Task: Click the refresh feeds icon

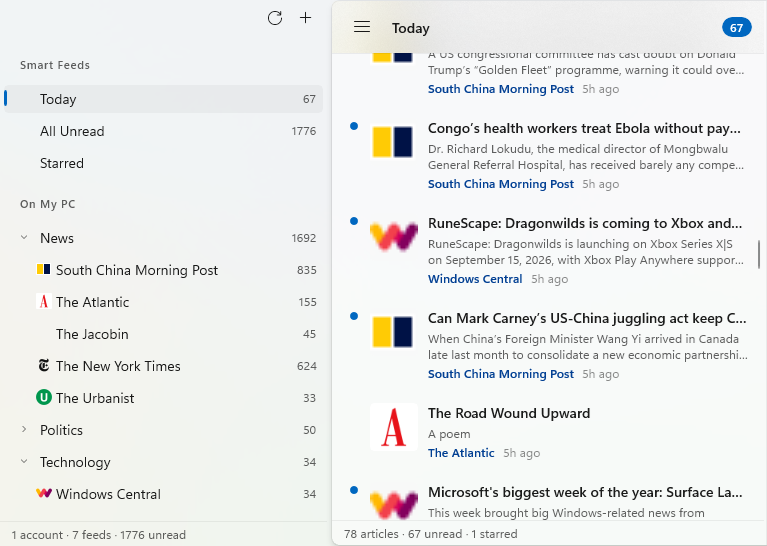Action: pos(275,18)
